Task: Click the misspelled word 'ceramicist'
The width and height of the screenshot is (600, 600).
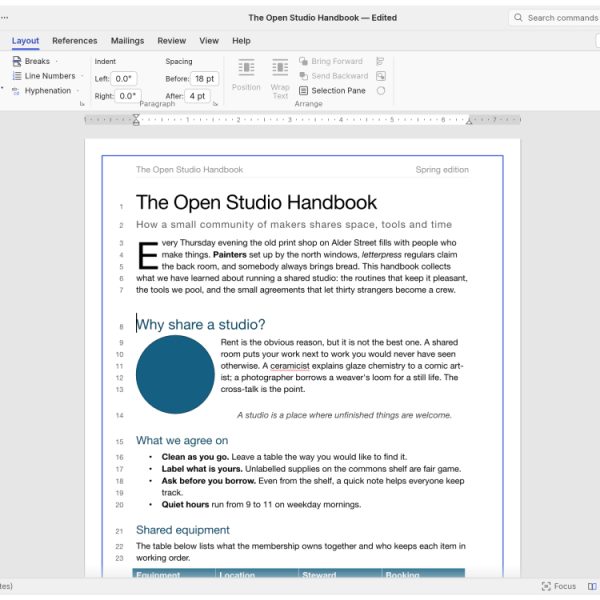Action: (290, 366)
